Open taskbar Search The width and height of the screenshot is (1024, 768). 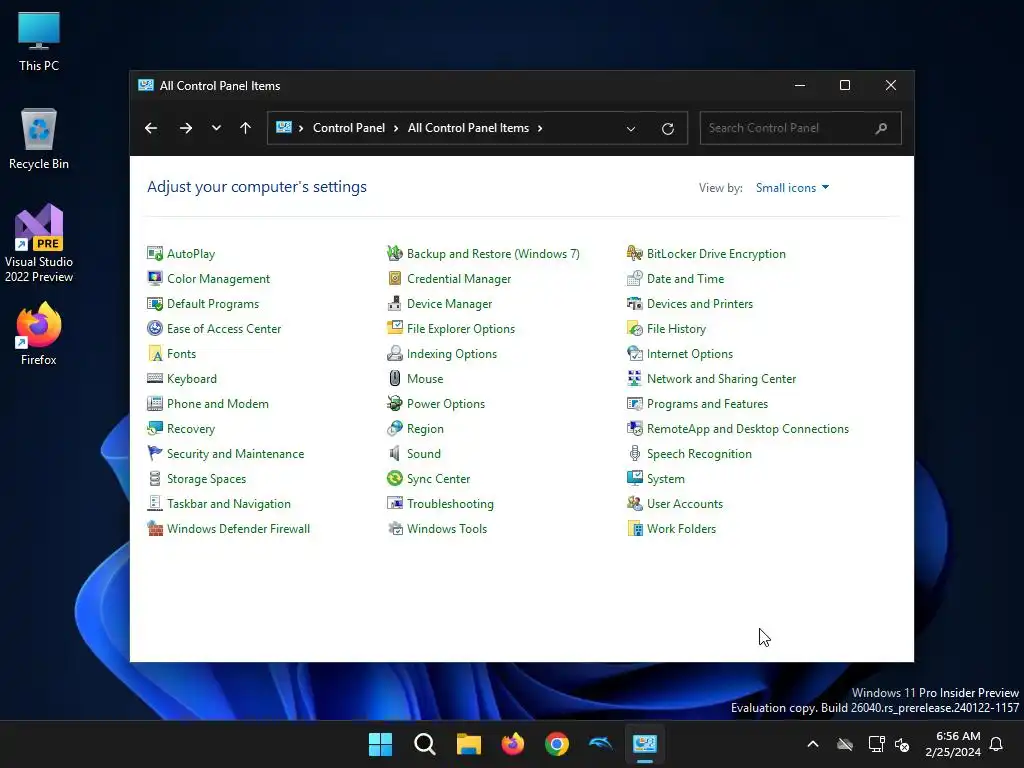pyautogui.click(x=424, y=744)
